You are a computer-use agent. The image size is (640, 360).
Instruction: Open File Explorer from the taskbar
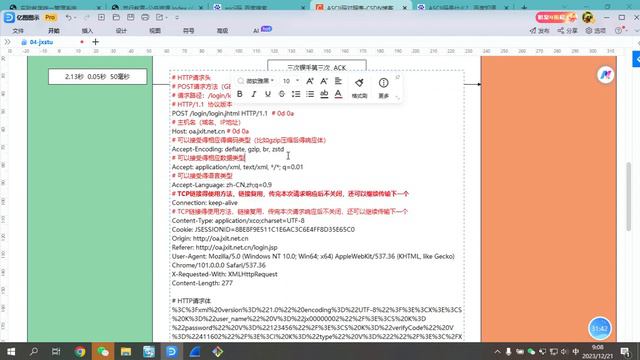tap(126, 351)
